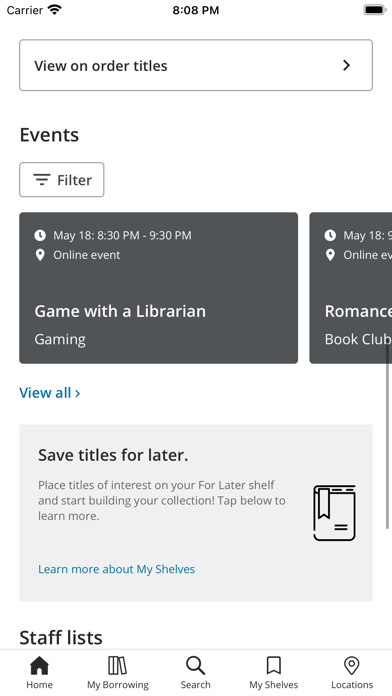Tap the clock icon on Game with a Librarian card

[x=40, y=235]
